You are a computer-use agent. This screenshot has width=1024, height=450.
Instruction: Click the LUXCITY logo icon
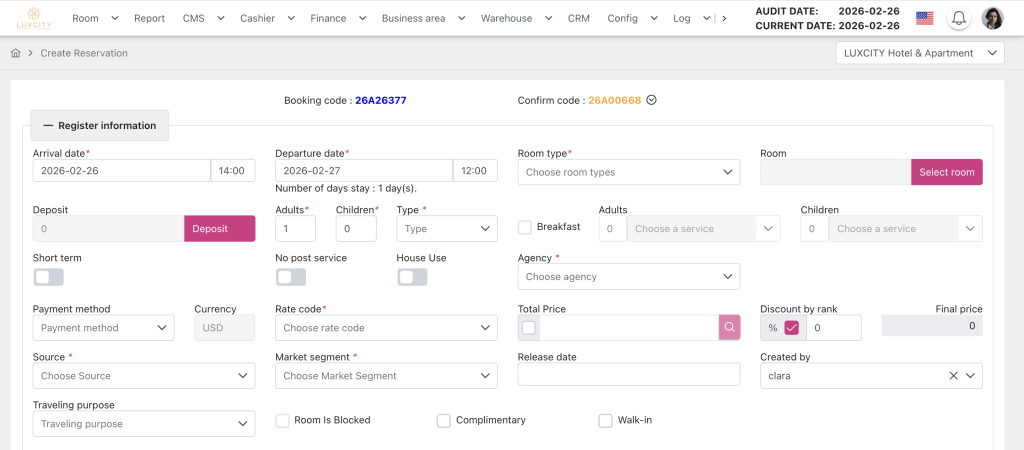pyautogui.click(x=33, y=17)
